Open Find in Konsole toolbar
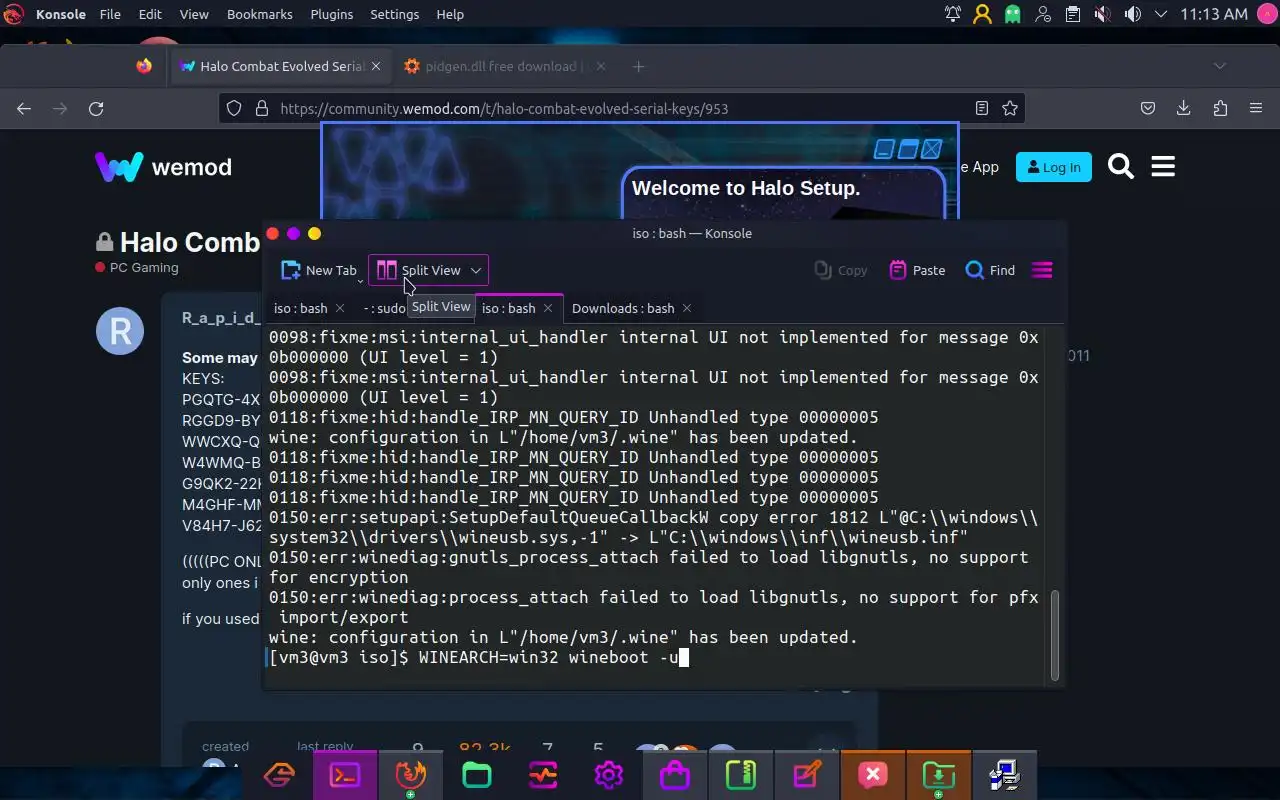1280x800 pixels. click(x=990, y=270)
